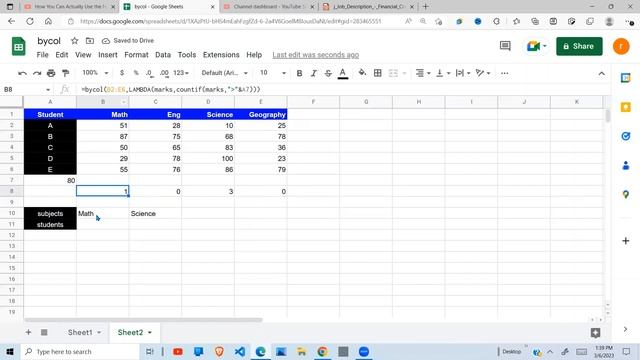Screen dimensions: 640x360
Task: Toggle strikethrough formatting
Action: pos(328,73)
